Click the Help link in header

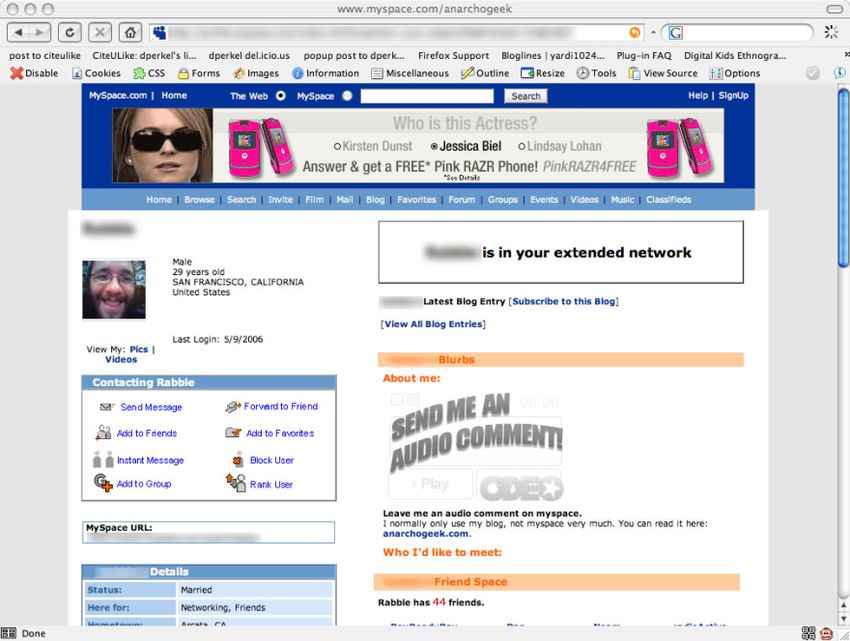pos(698,95)
